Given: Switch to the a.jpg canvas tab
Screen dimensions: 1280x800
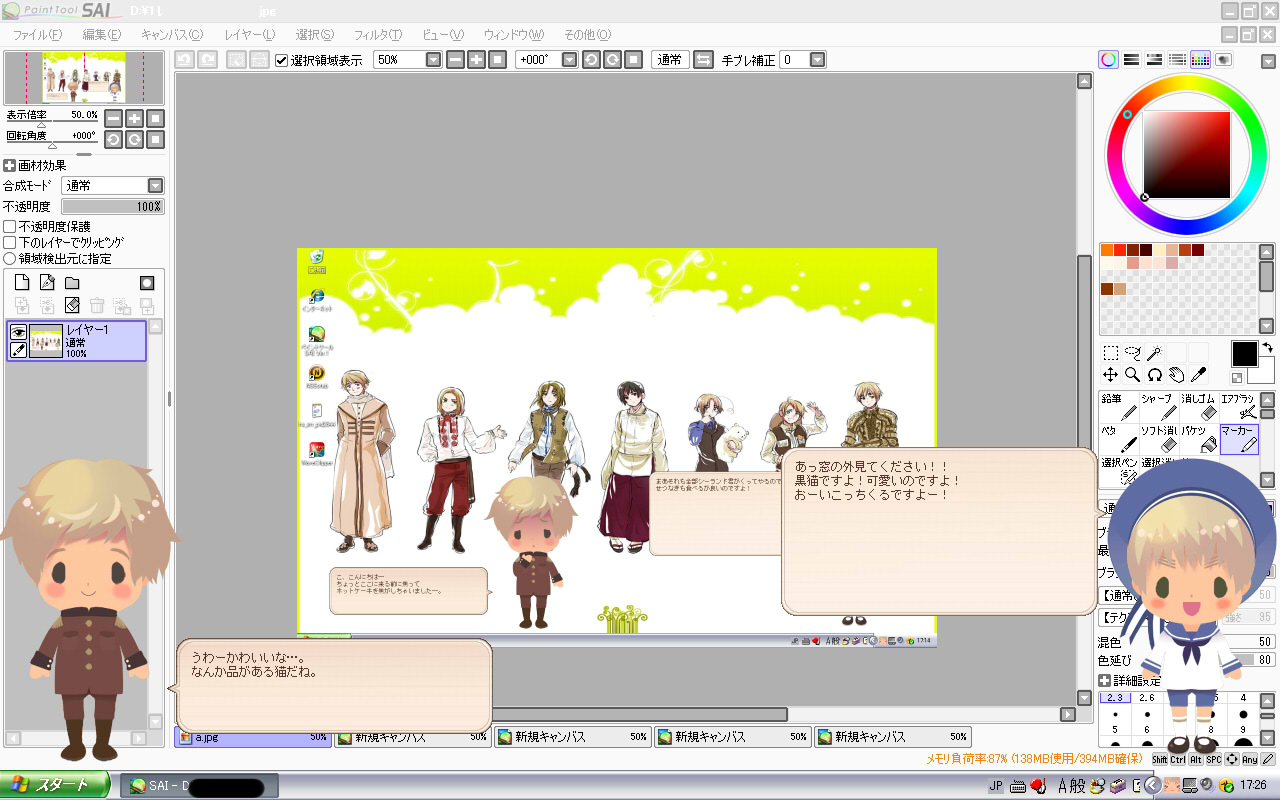Looking at the screenshot, I should (x=253, y=737).
